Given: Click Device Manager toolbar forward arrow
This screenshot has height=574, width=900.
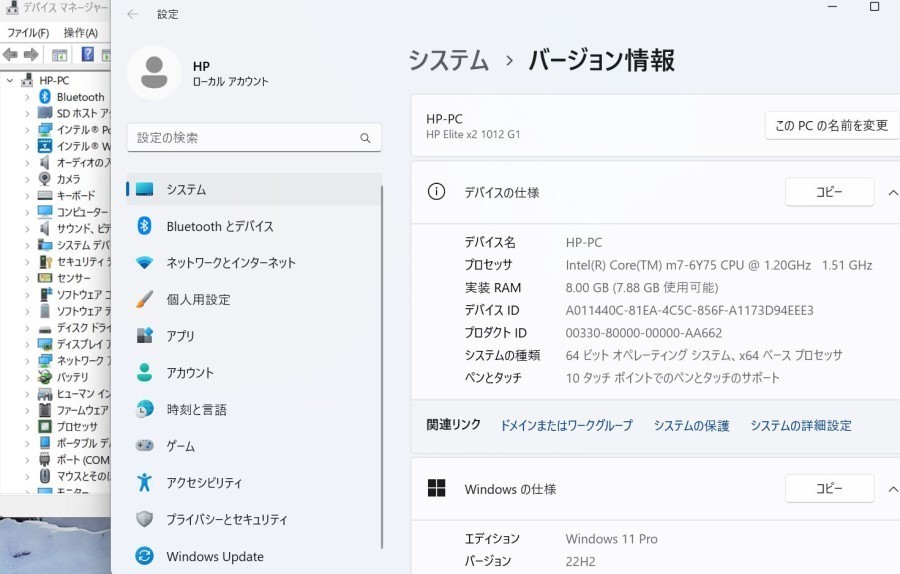Looking at the screenshot, I should pyautogui.click(x=31, y=55).
